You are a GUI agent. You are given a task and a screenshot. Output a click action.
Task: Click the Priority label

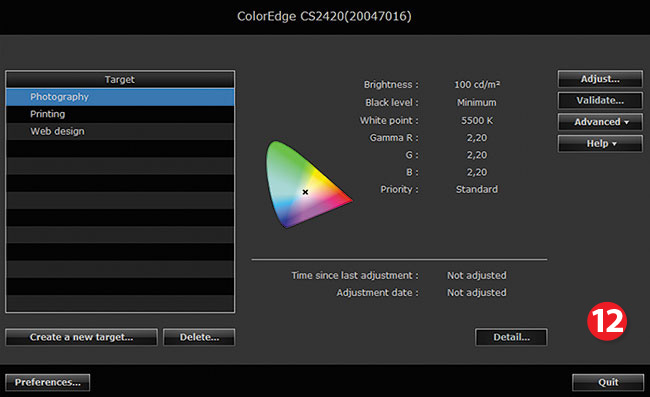[x=399, y=189]
